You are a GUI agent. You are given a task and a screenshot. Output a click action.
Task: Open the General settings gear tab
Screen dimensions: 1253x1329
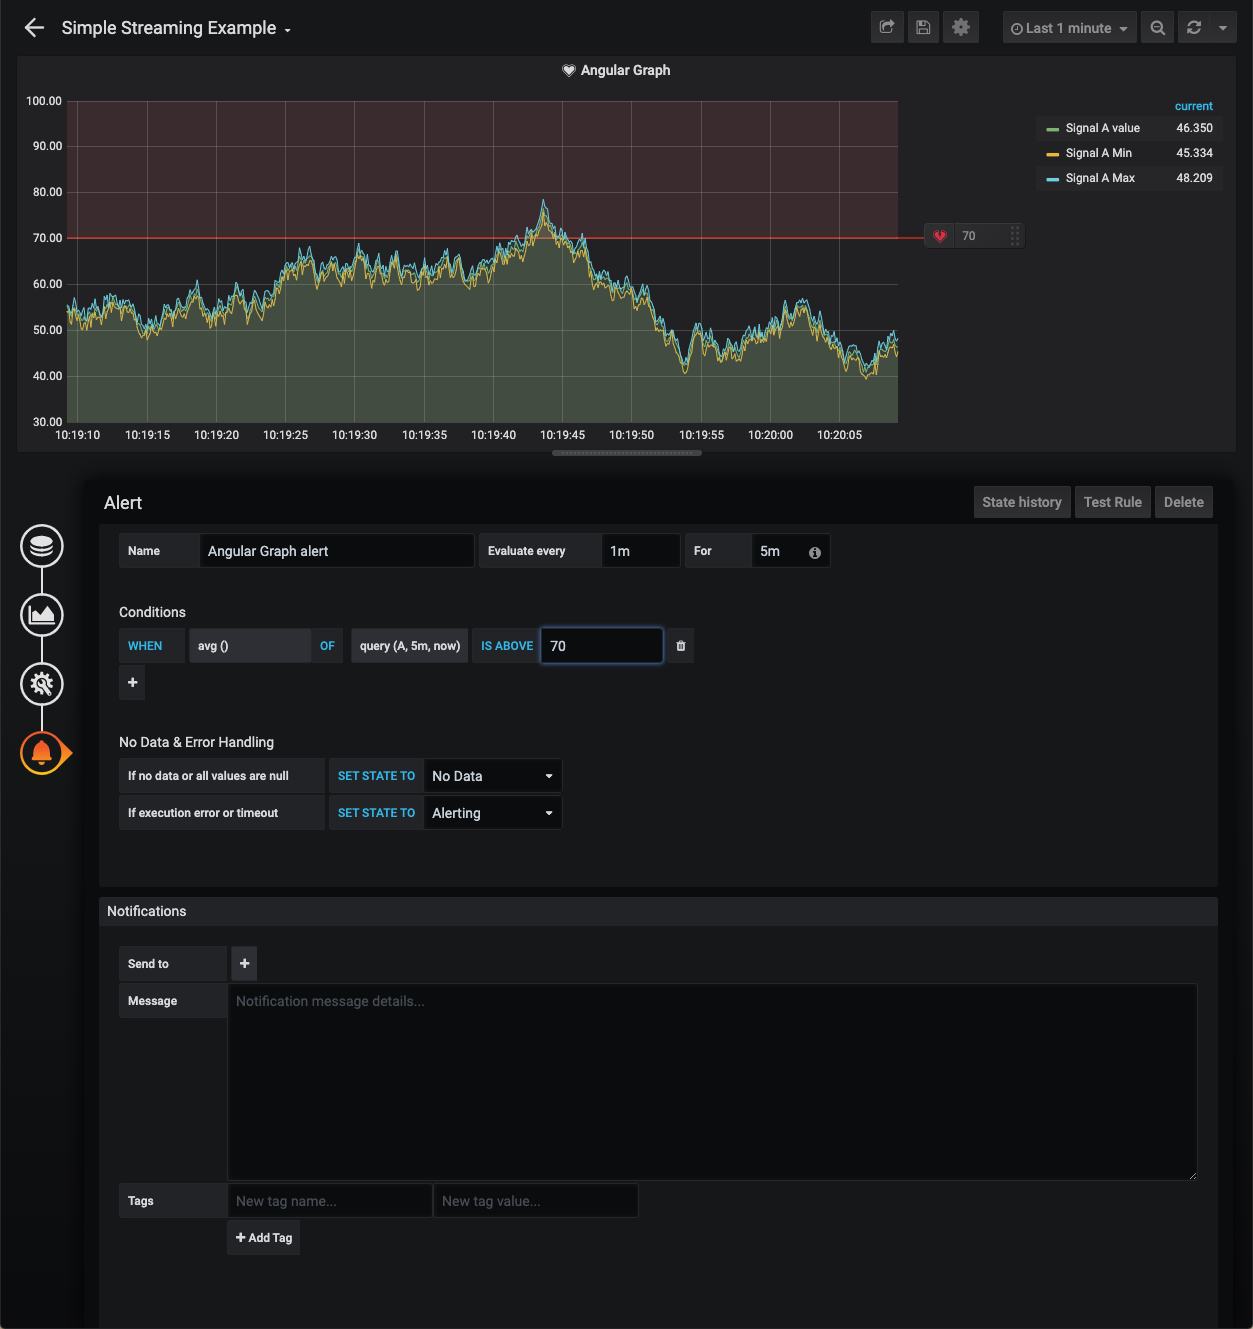(x=42, y=684)
